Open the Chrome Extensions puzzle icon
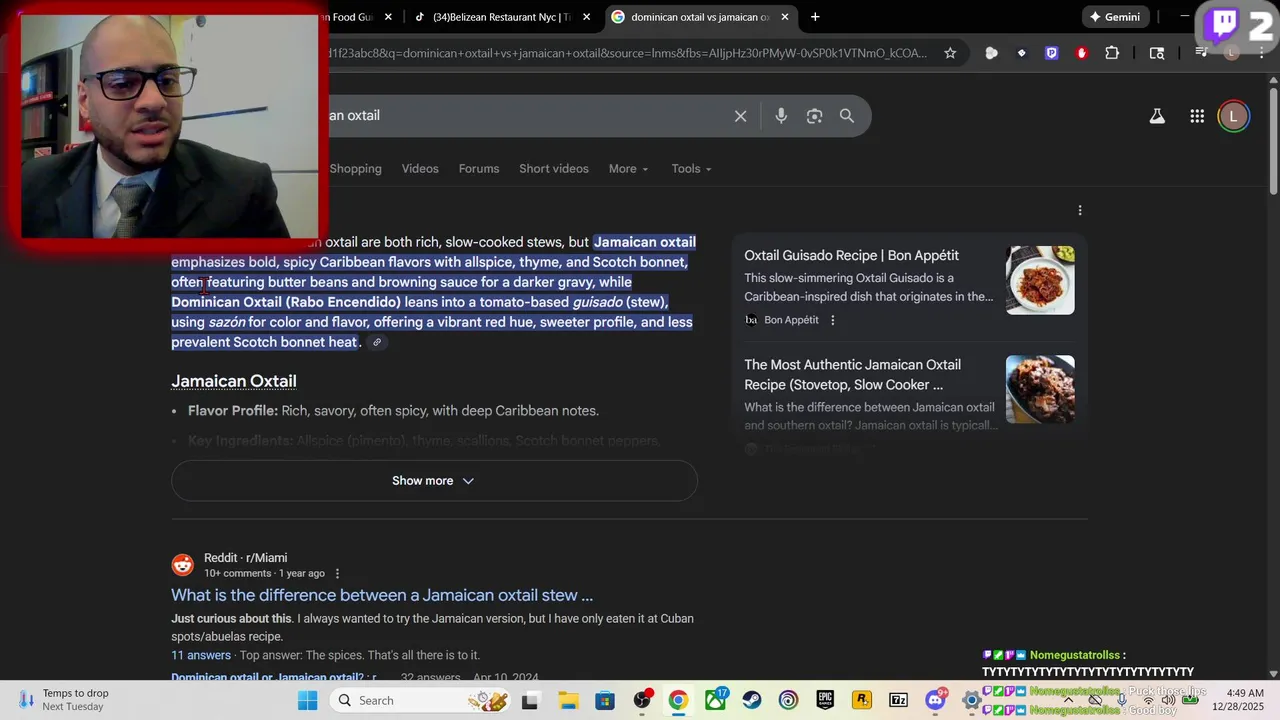 pos(1112,53)
